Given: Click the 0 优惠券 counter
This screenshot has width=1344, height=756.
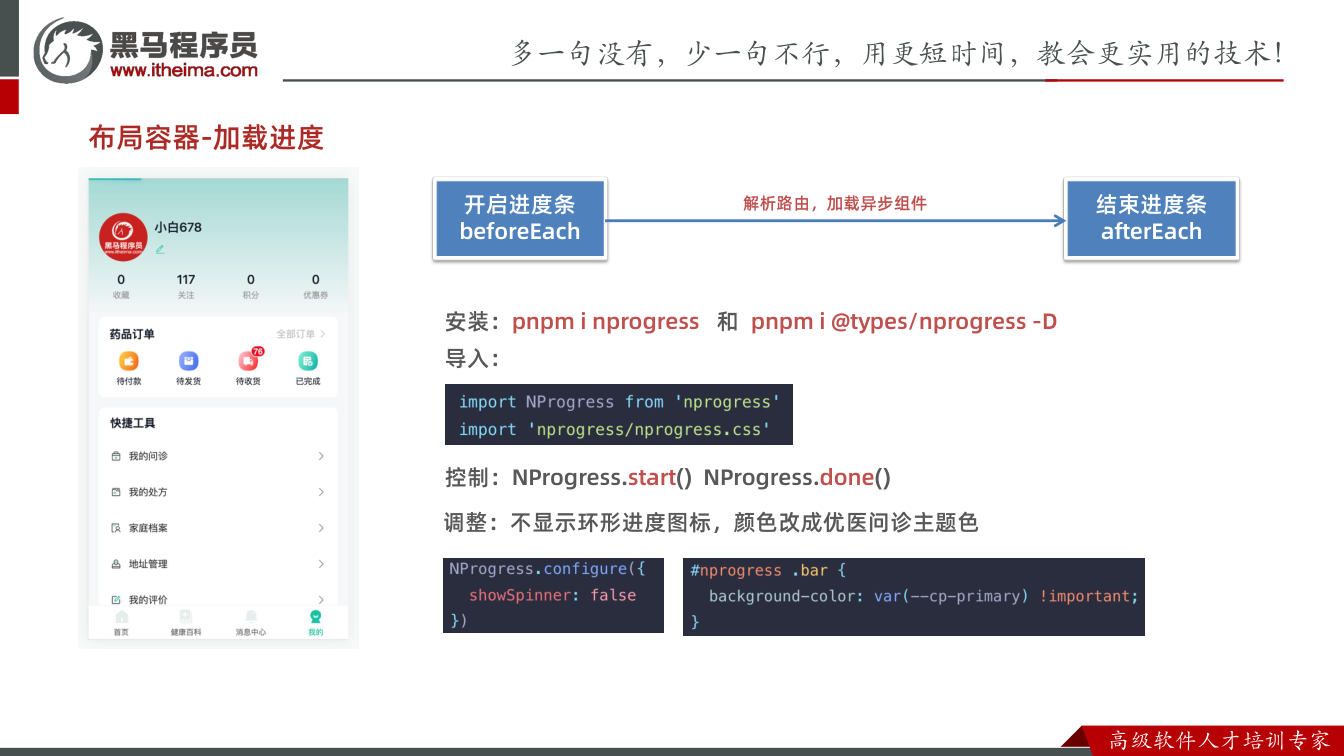Looking at the screenshot, I should pos(316,286).
